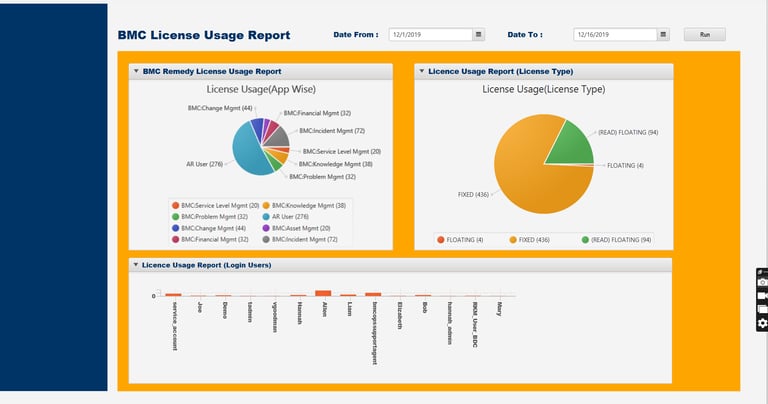Toggle FIXED (436) legend entry in License Type

click(529, 240)
